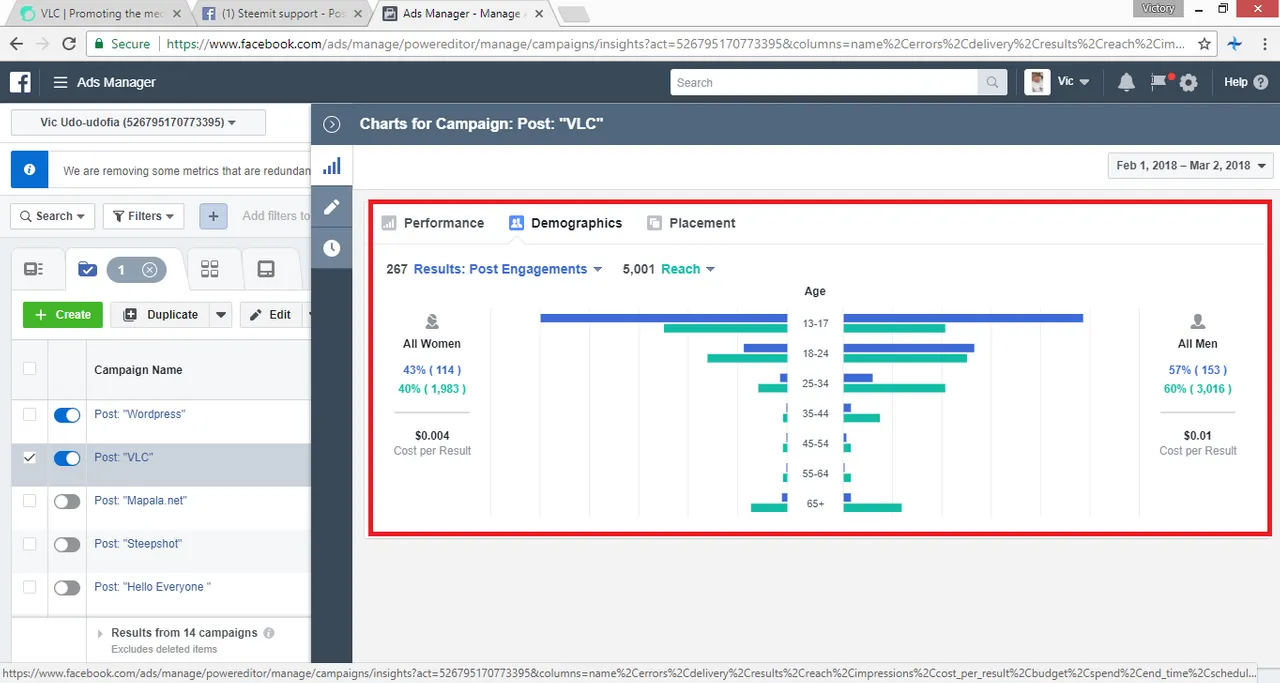Viewport: 1280px width, 683px height.
Task: Open the Ads Manager hamburger menu
Action: (x=61, y=82)
